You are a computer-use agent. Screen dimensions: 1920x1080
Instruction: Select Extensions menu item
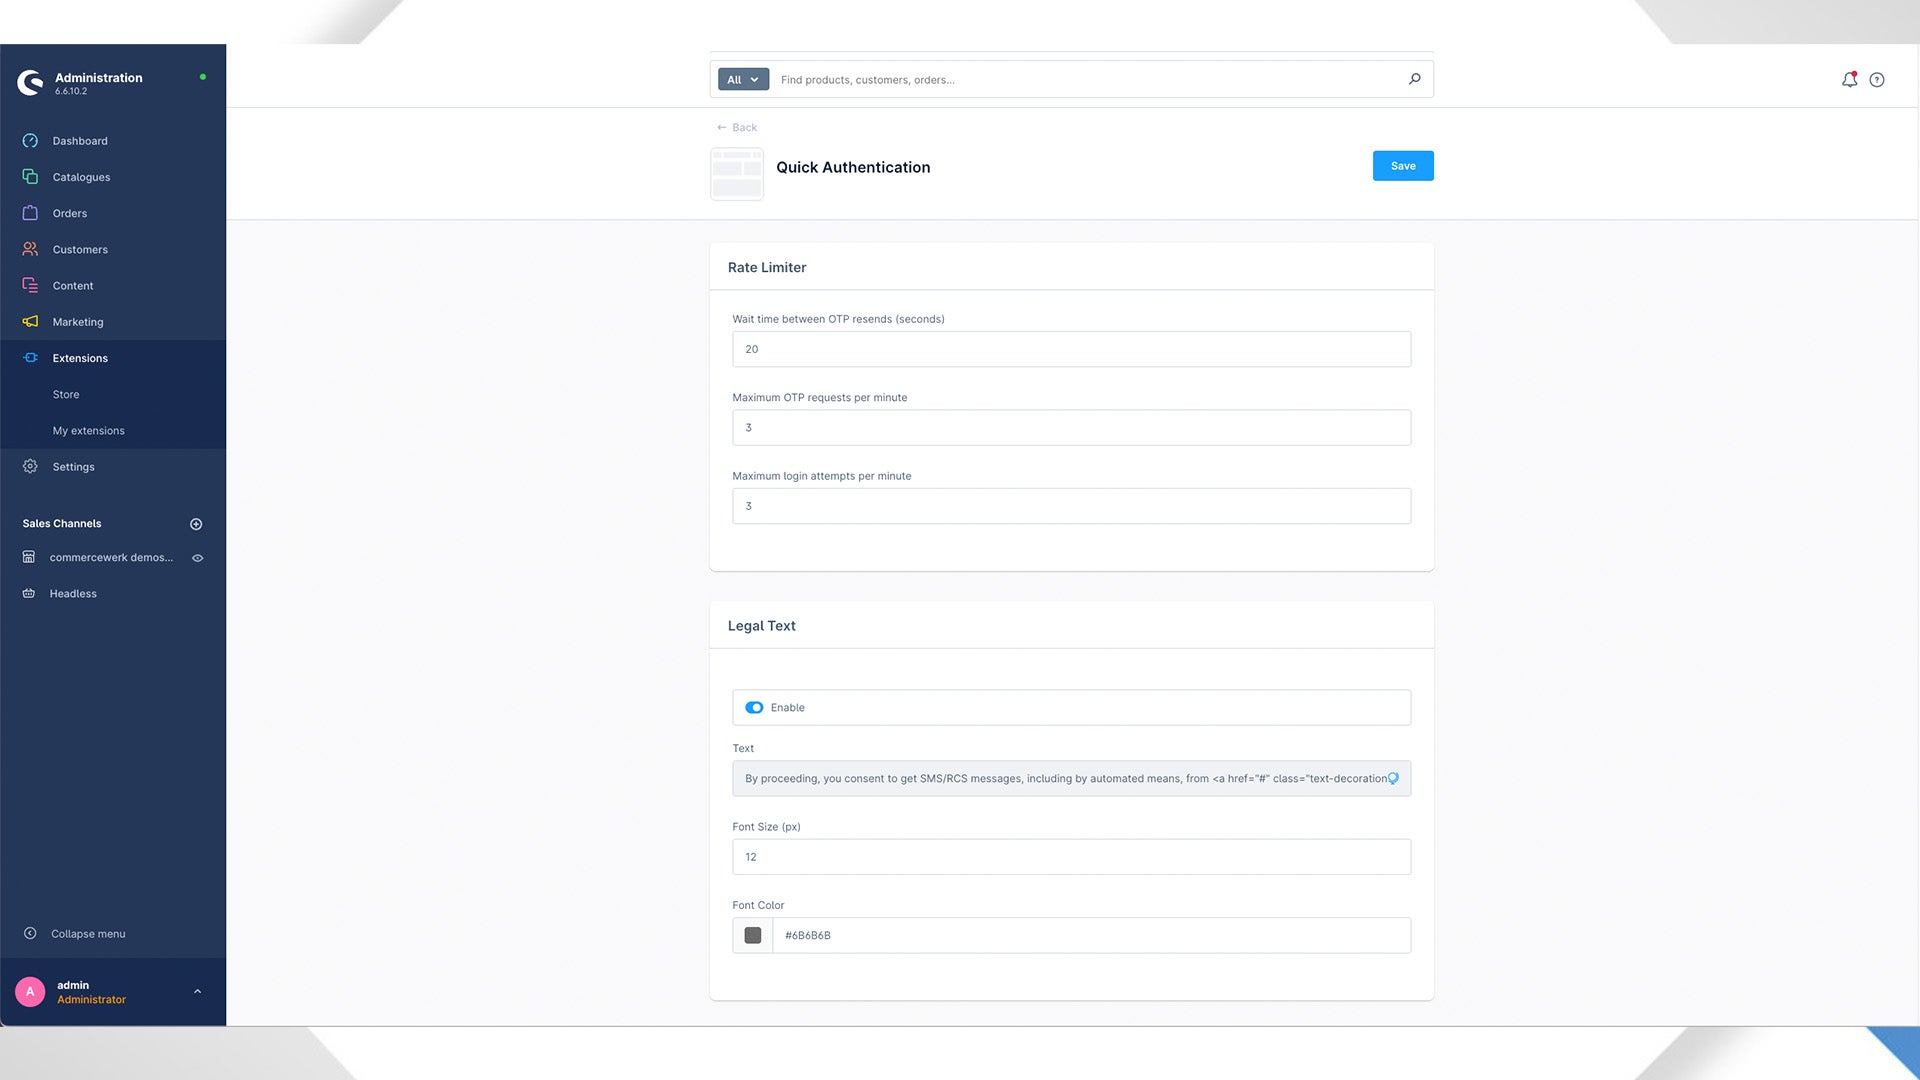coord(80,358)
